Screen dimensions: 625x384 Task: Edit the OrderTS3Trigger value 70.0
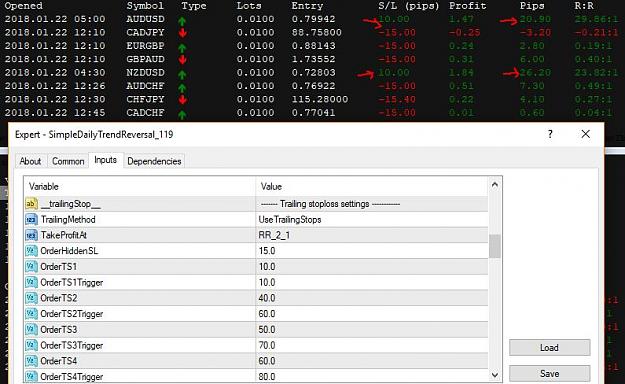pos(267,345)
